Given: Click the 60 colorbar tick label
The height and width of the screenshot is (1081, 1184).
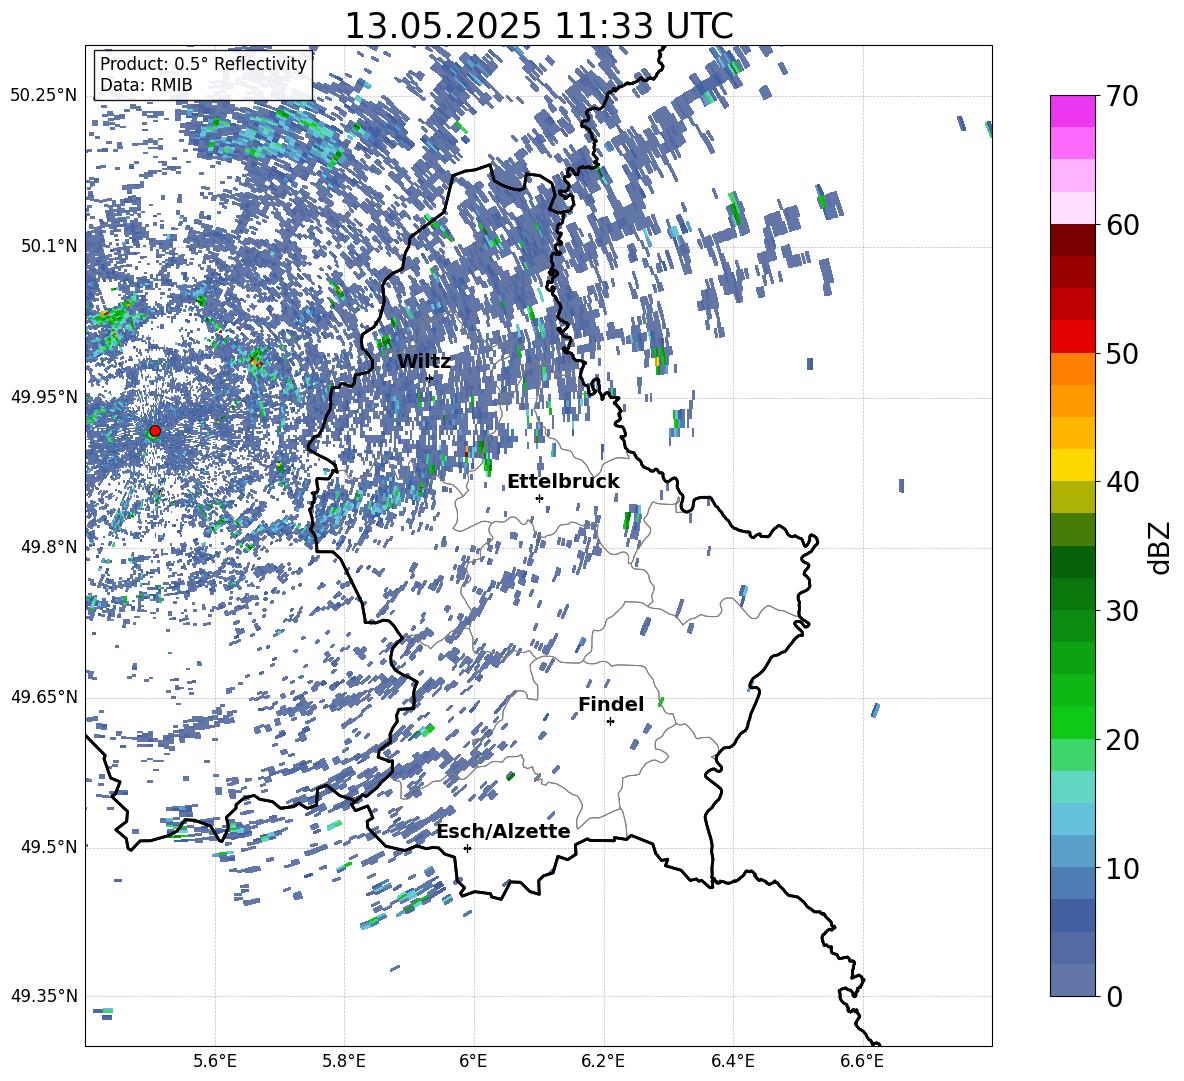Looking at the screenshot, I should [x=1122, y=225].
